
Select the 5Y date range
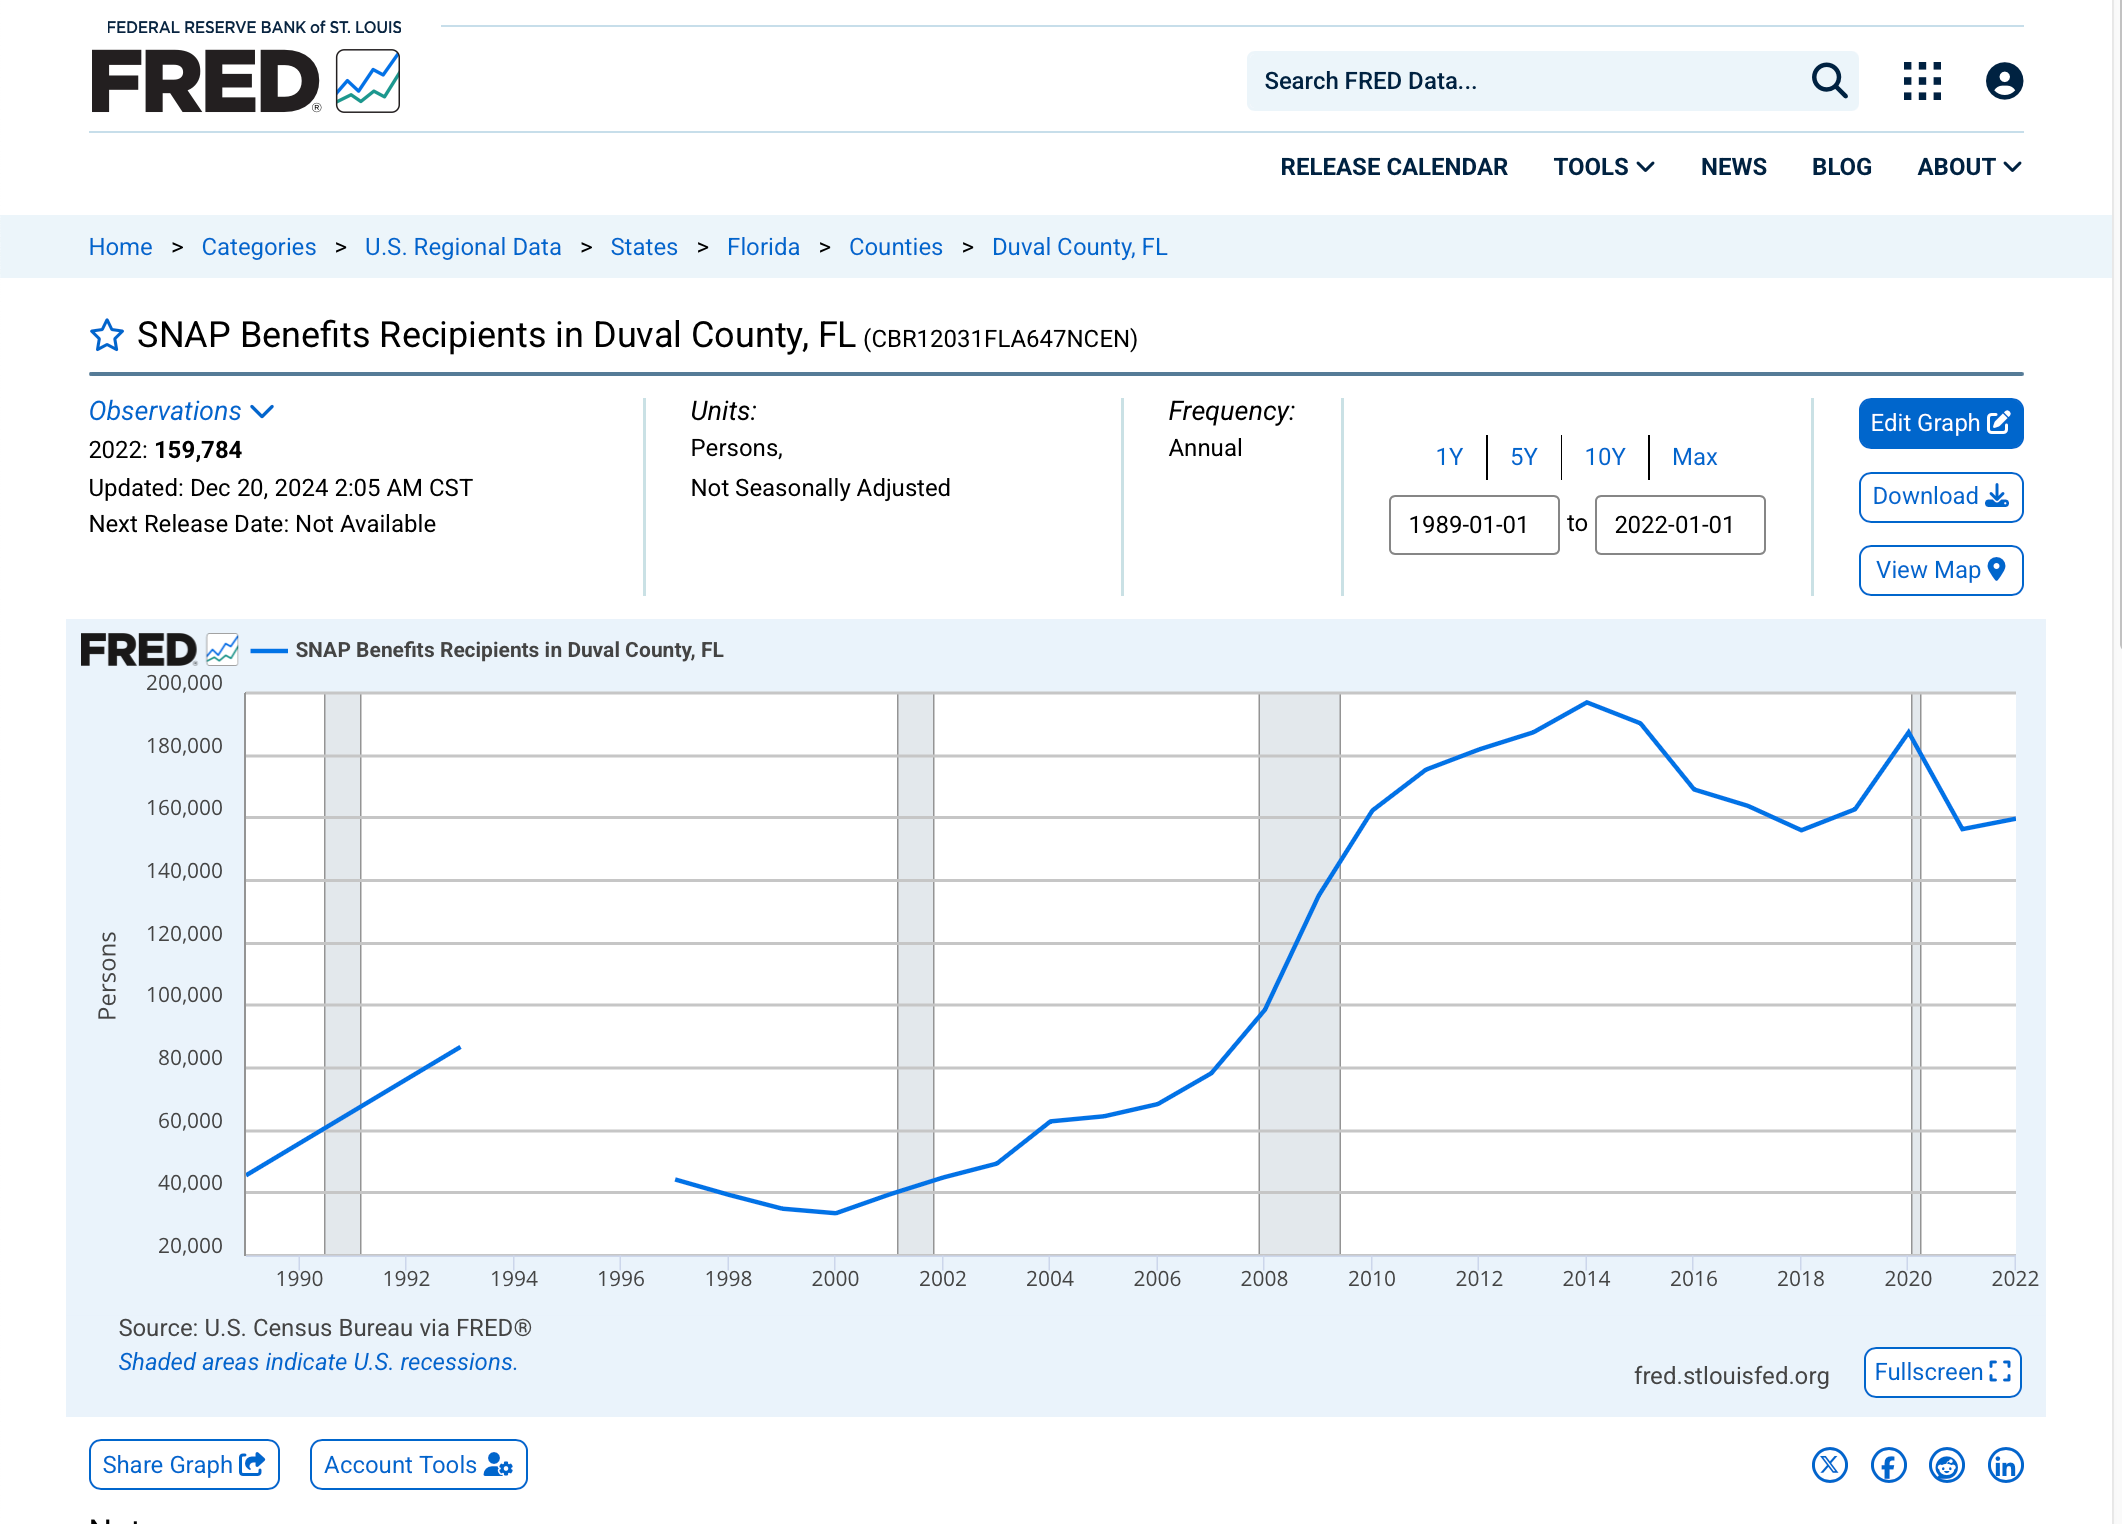pyautogui.click(x=1523, y=457)
